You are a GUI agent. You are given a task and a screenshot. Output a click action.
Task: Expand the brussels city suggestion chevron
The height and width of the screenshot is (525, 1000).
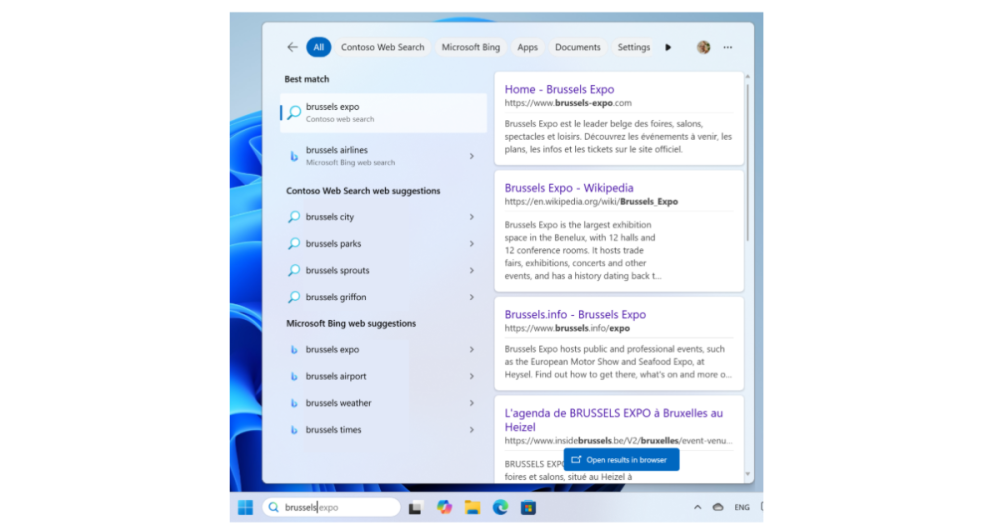click(472, 217)
